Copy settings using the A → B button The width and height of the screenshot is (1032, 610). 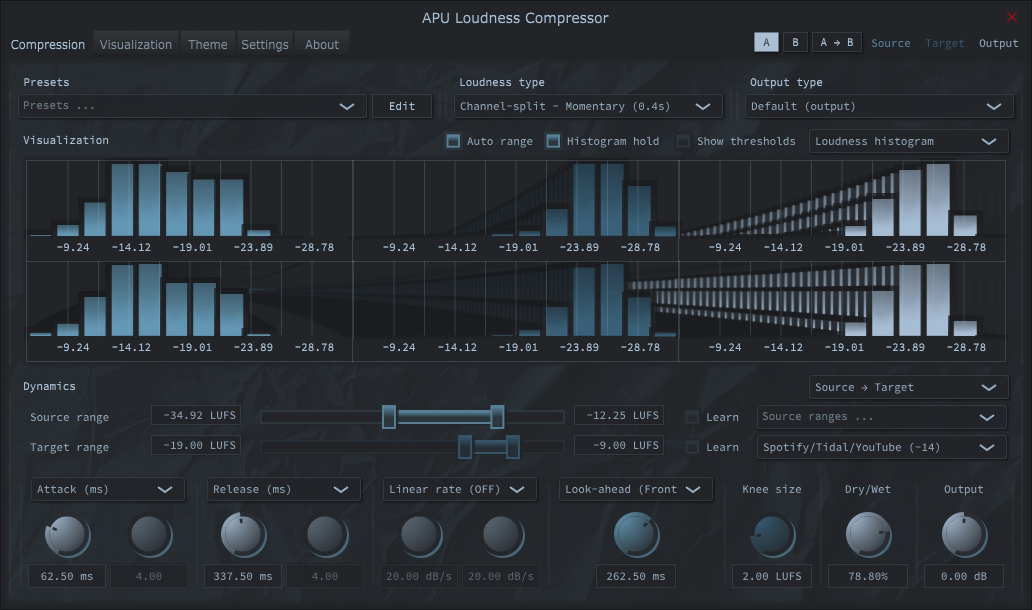coord(837,42)
